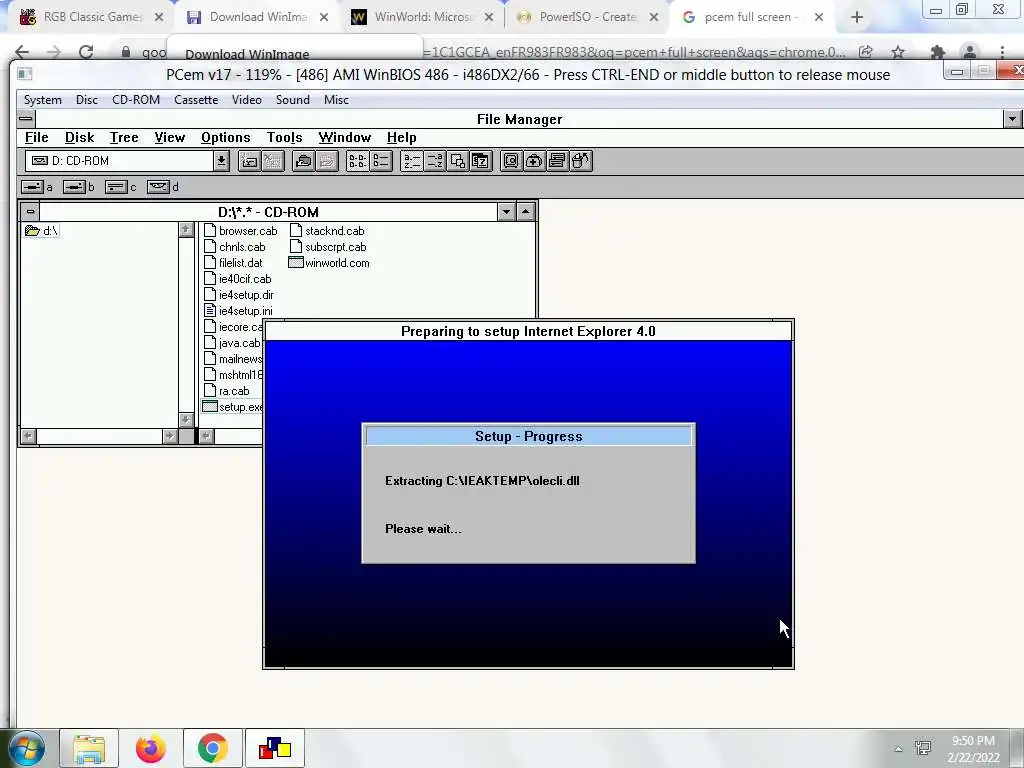Open the Tree menu in File Manager

click(124, 138)
